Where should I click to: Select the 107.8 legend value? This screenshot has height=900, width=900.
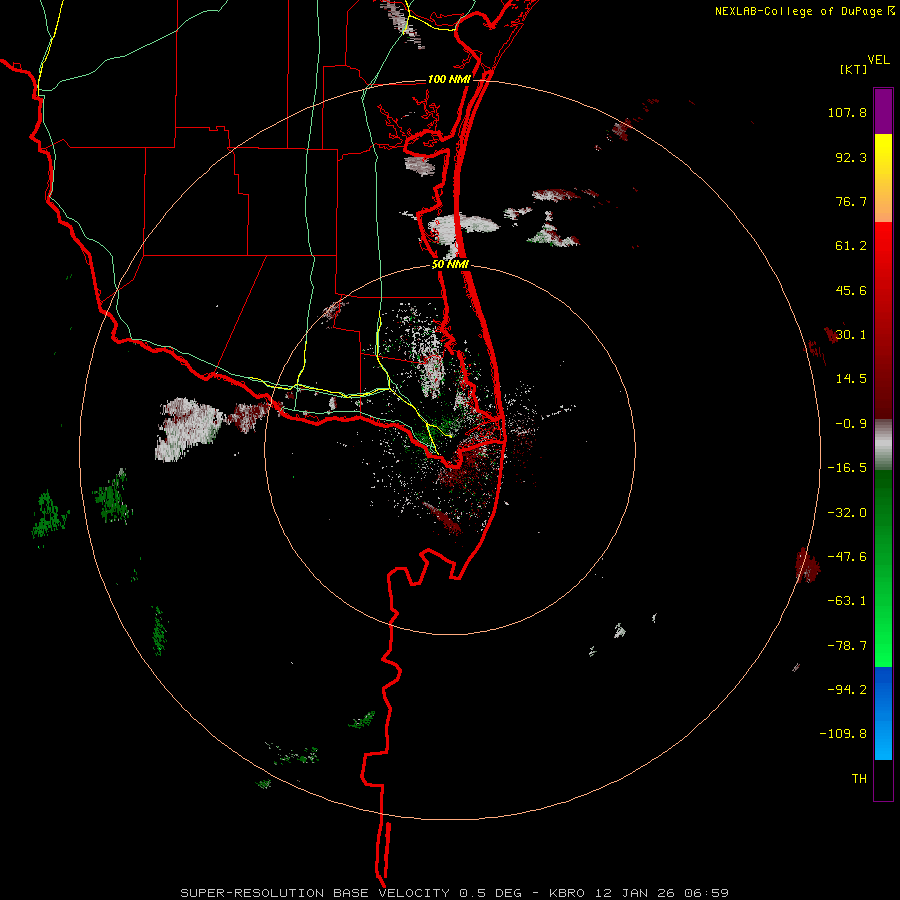coord(847,112)
